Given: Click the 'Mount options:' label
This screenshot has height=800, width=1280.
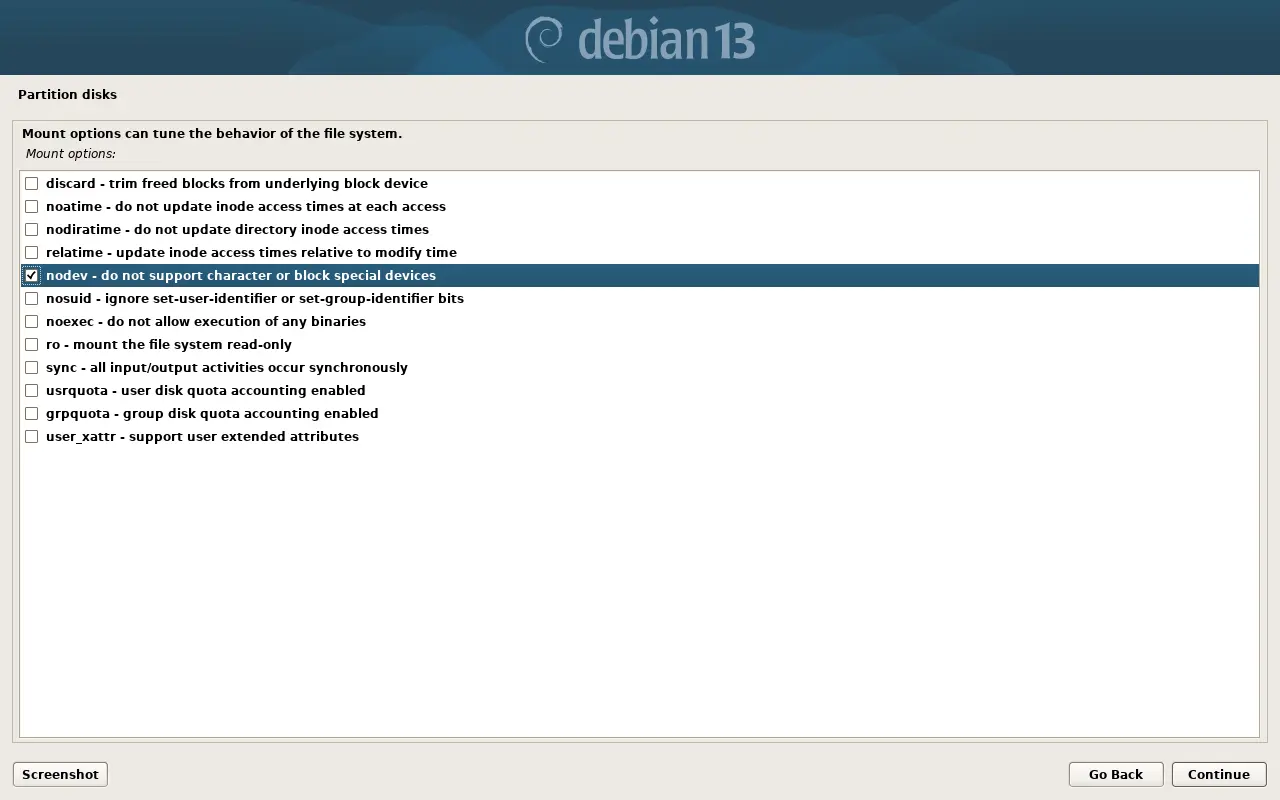Looking at the screenshot, I should (x=71, y=154).
